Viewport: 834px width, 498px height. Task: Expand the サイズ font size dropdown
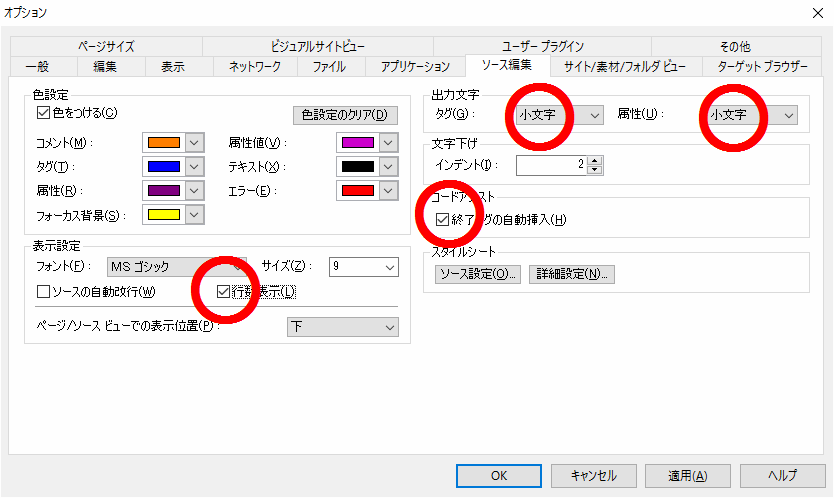click(389, 267)
